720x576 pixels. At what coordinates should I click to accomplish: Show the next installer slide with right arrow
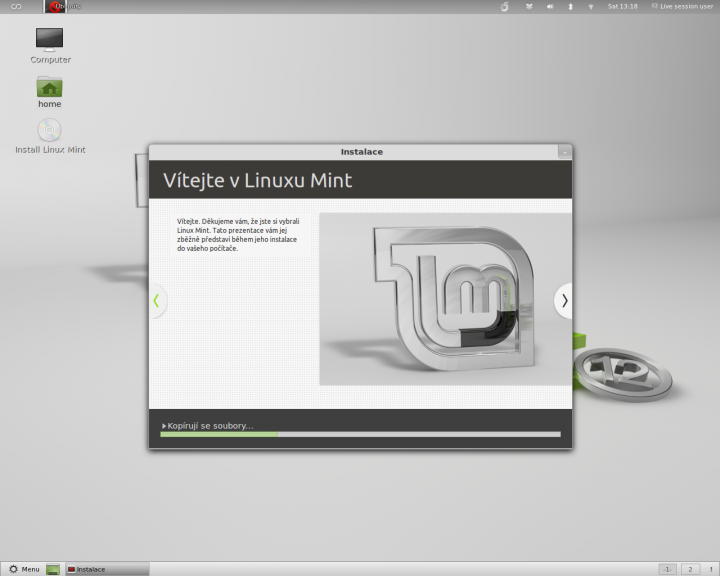coord(564,301)
